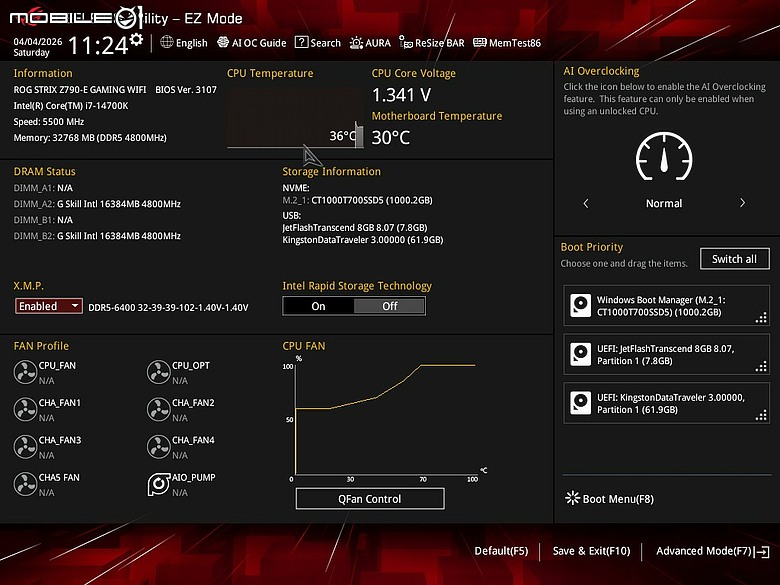Click the Normal overclocking mode label
The width and height of the screenshot is (780, 585).
click(664, 203)
